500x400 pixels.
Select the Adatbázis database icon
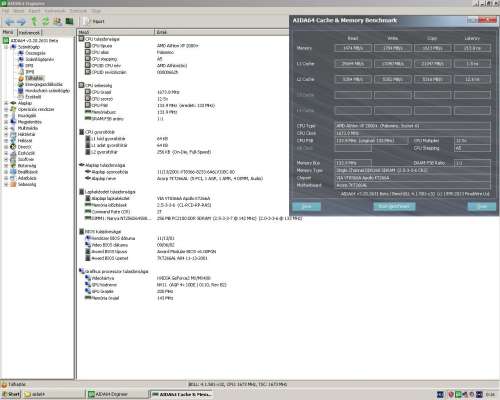tap(13, 178)
